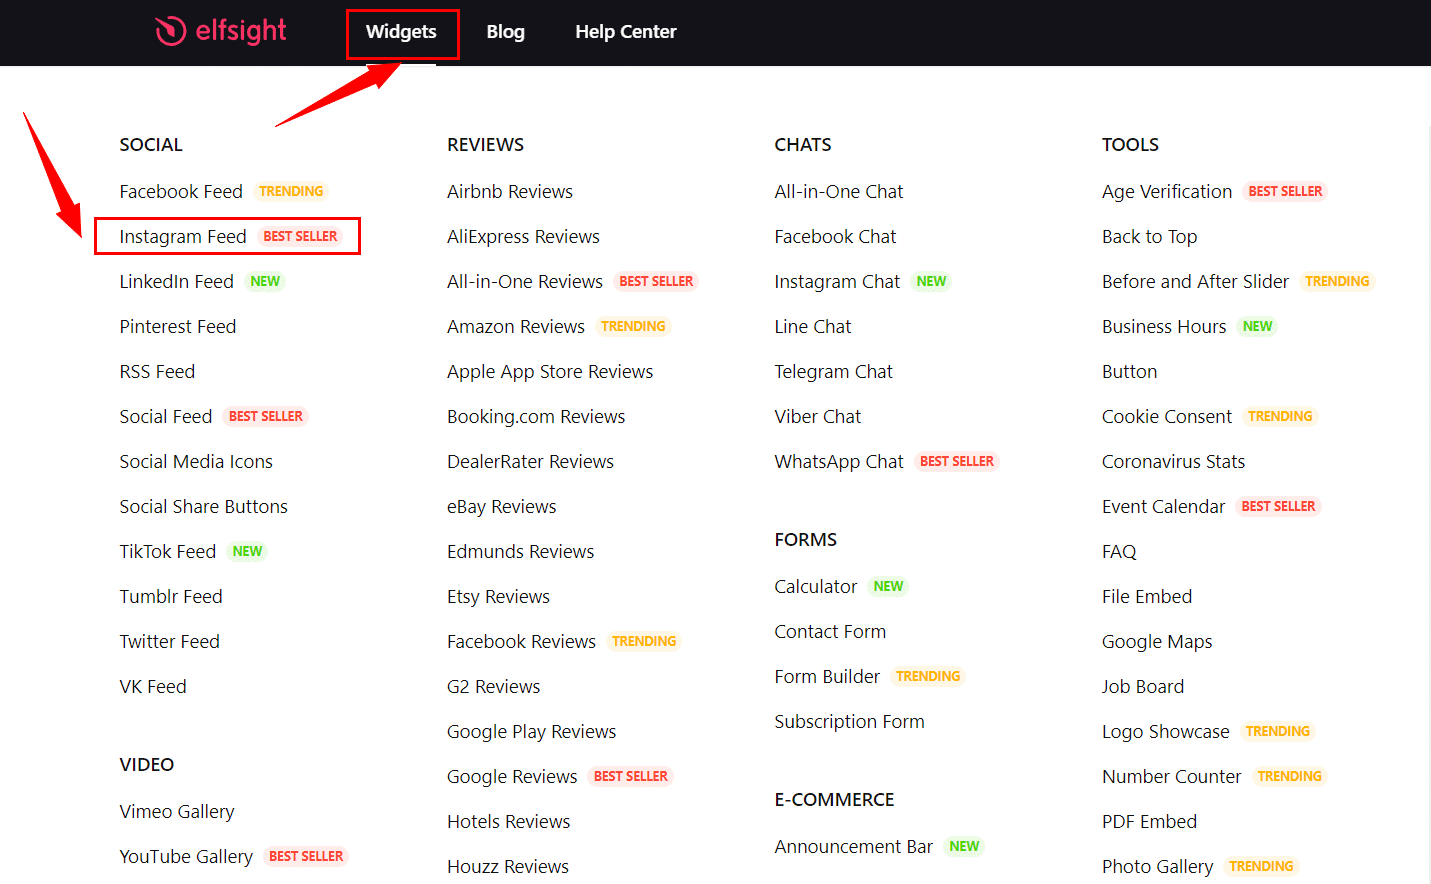The width and height of the screenshot is (1431, 884).
Task: Select the Calculator form widget
Action: click(x=816, y=586)
